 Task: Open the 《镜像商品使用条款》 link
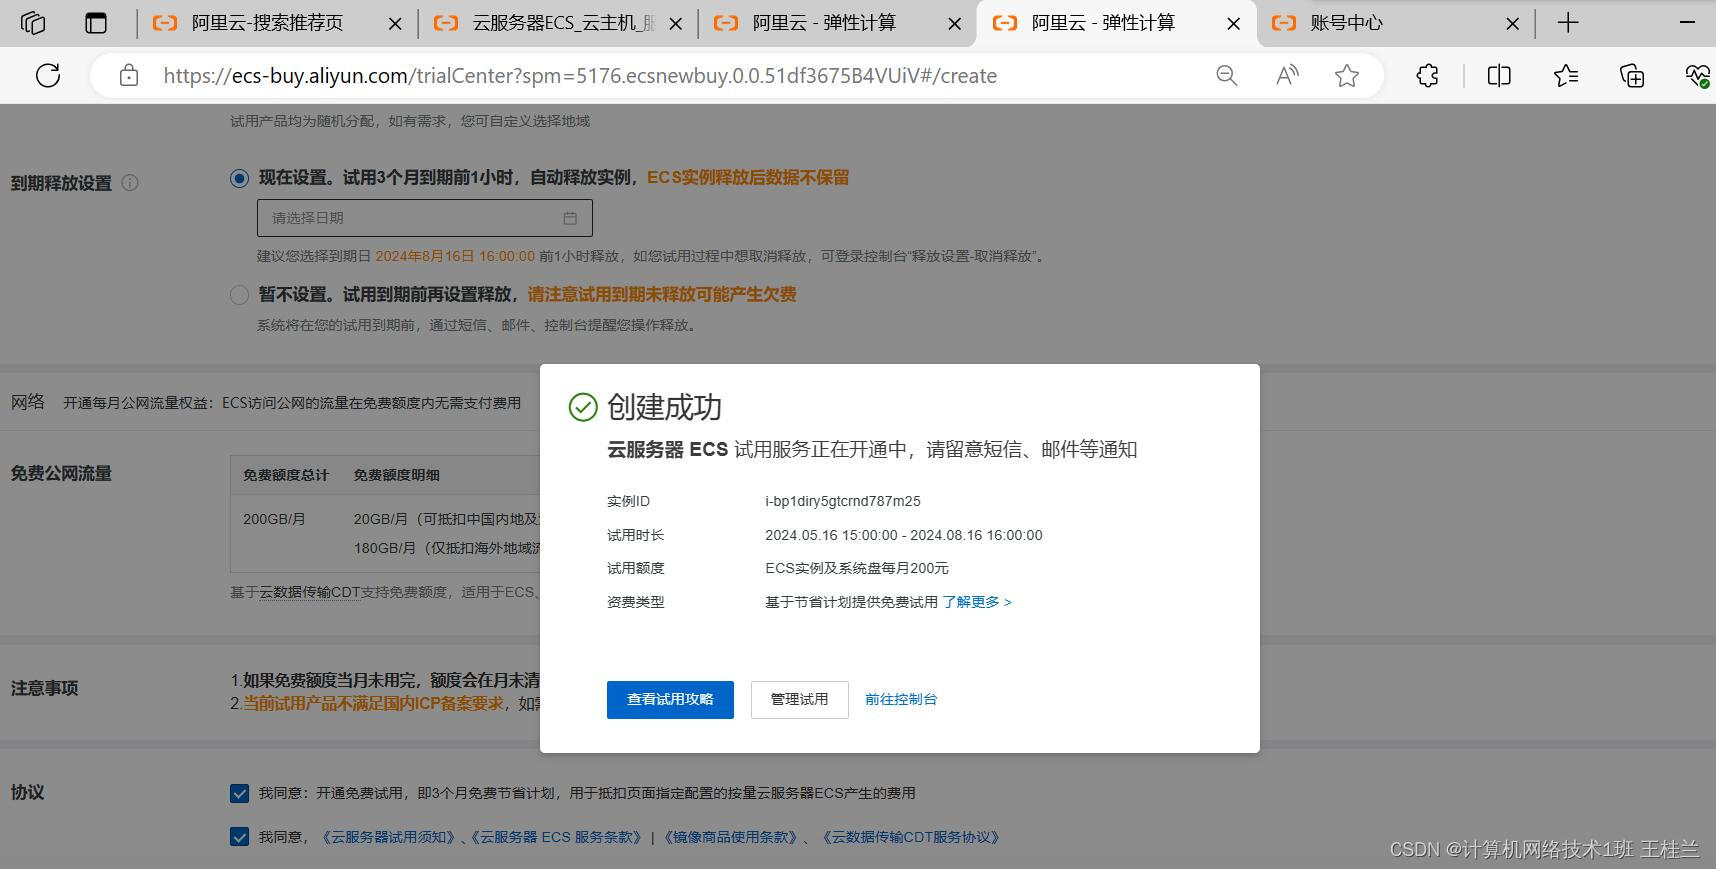732,837
